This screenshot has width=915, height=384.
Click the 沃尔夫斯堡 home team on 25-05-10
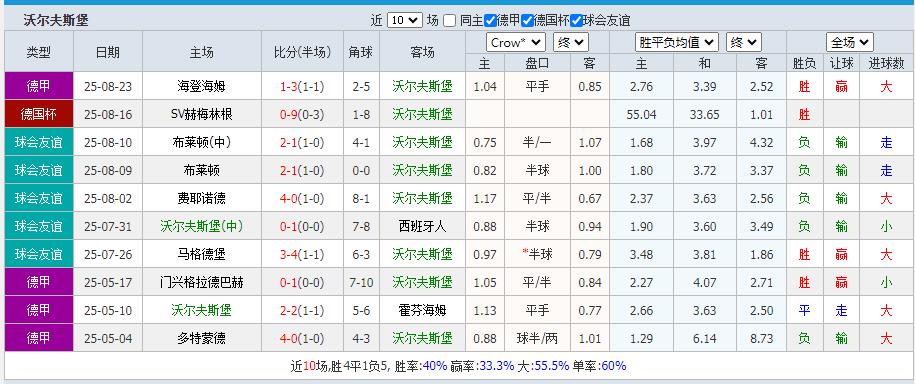[201, 311]
